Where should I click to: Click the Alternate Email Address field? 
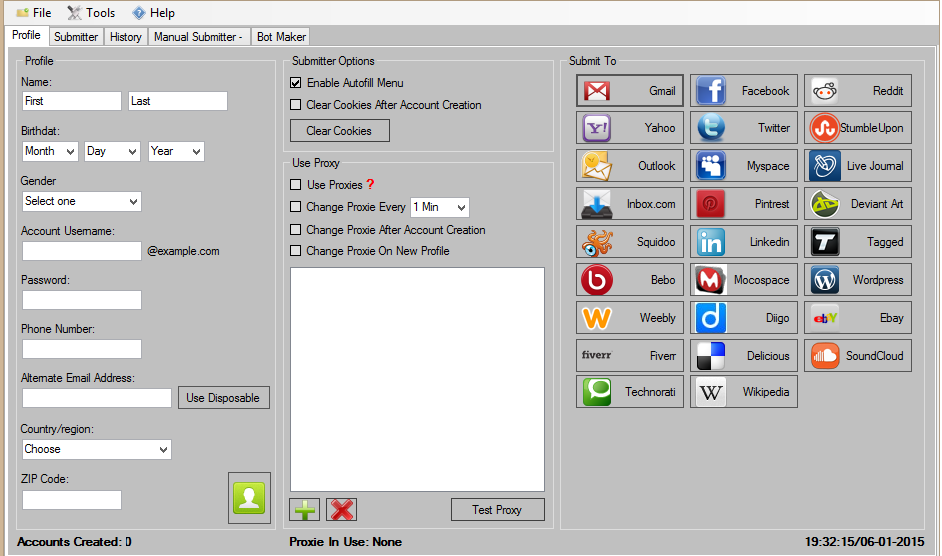click(x=97, y=398)
